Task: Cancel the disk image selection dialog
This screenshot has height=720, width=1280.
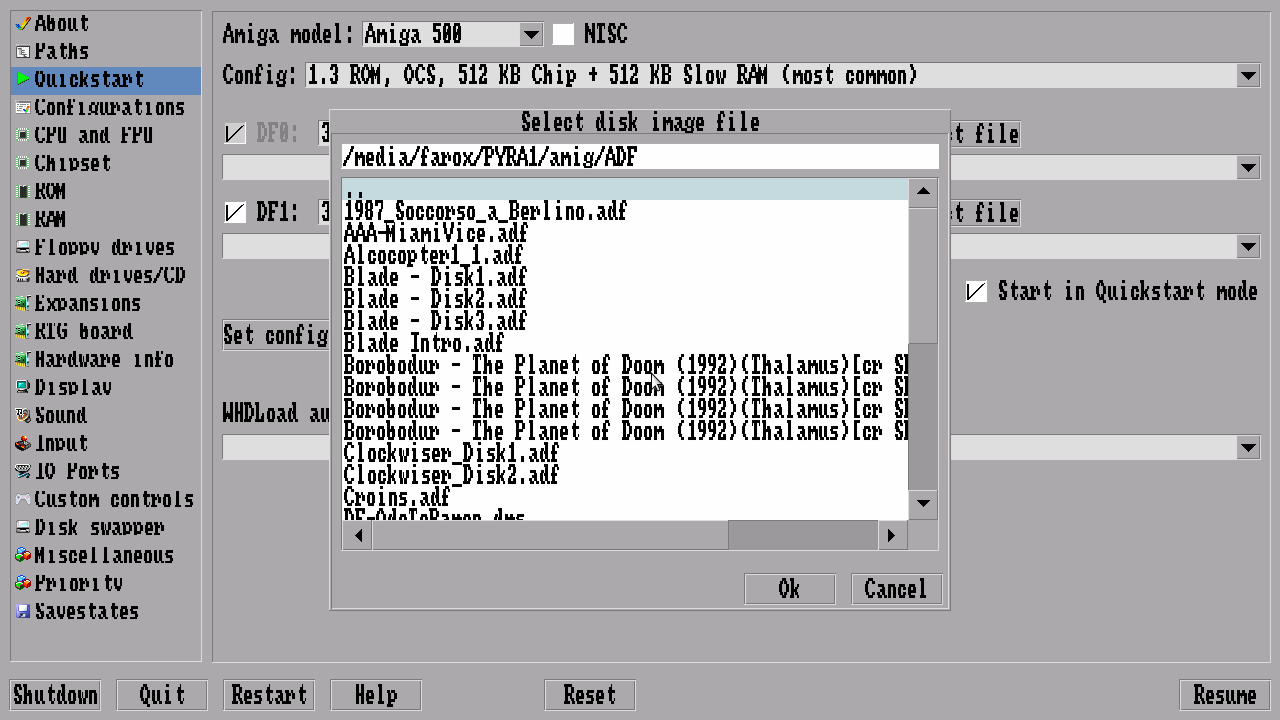Action: pos(895,589)
